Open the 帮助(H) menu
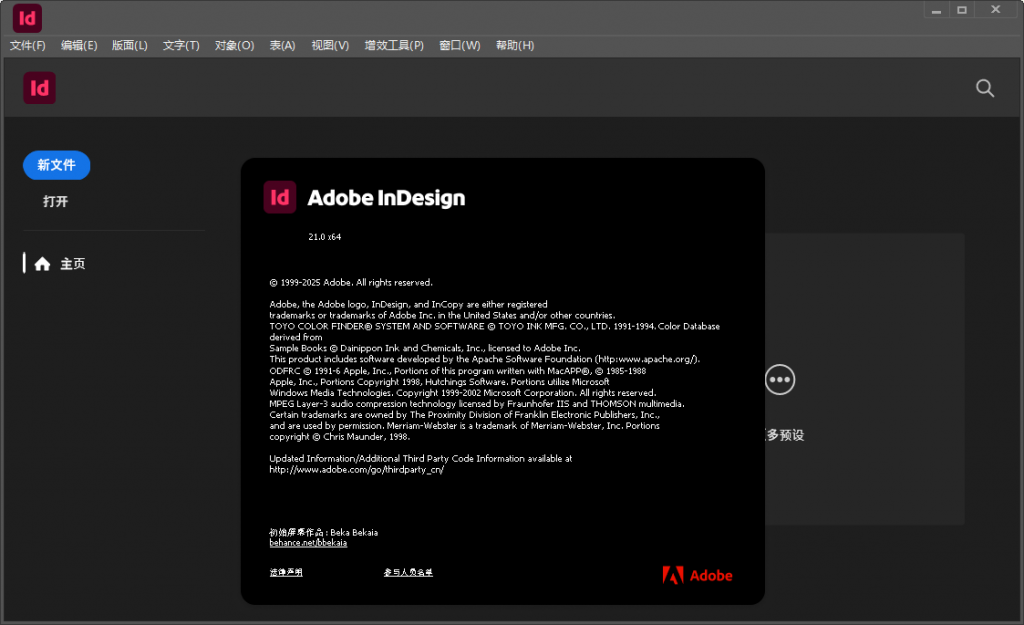The image size is (1024, 625). coord(515,45)
